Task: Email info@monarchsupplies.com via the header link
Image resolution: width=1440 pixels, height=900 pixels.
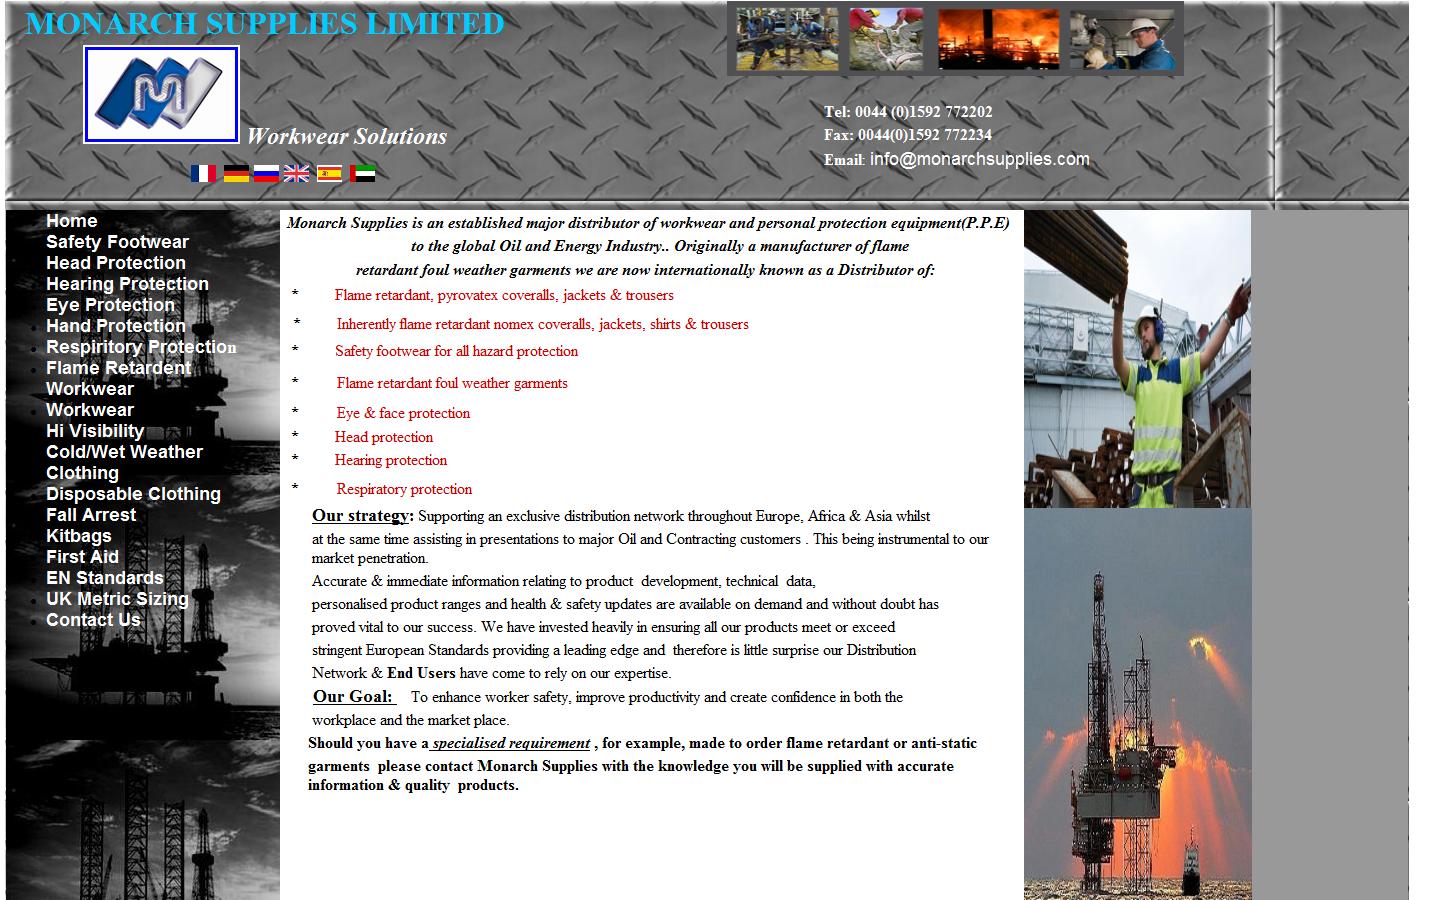Action: click(979, 158)
